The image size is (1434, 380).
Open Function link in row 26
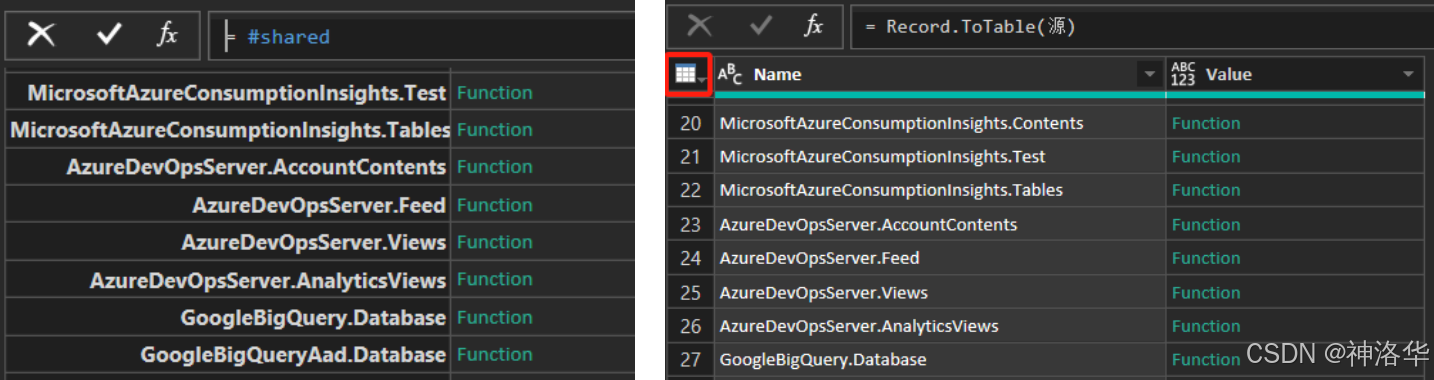tap(1206, 326)
